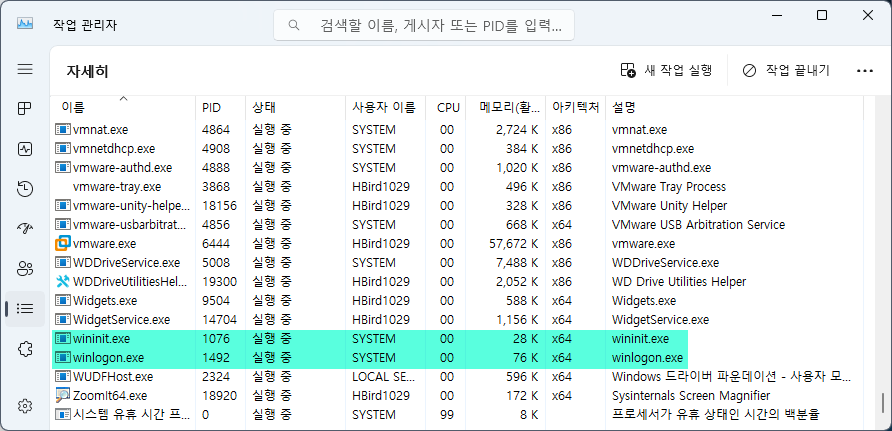892x431 pixels.
Task: Click the WUDFHost.exe process icon
Action: coord(63,376)
